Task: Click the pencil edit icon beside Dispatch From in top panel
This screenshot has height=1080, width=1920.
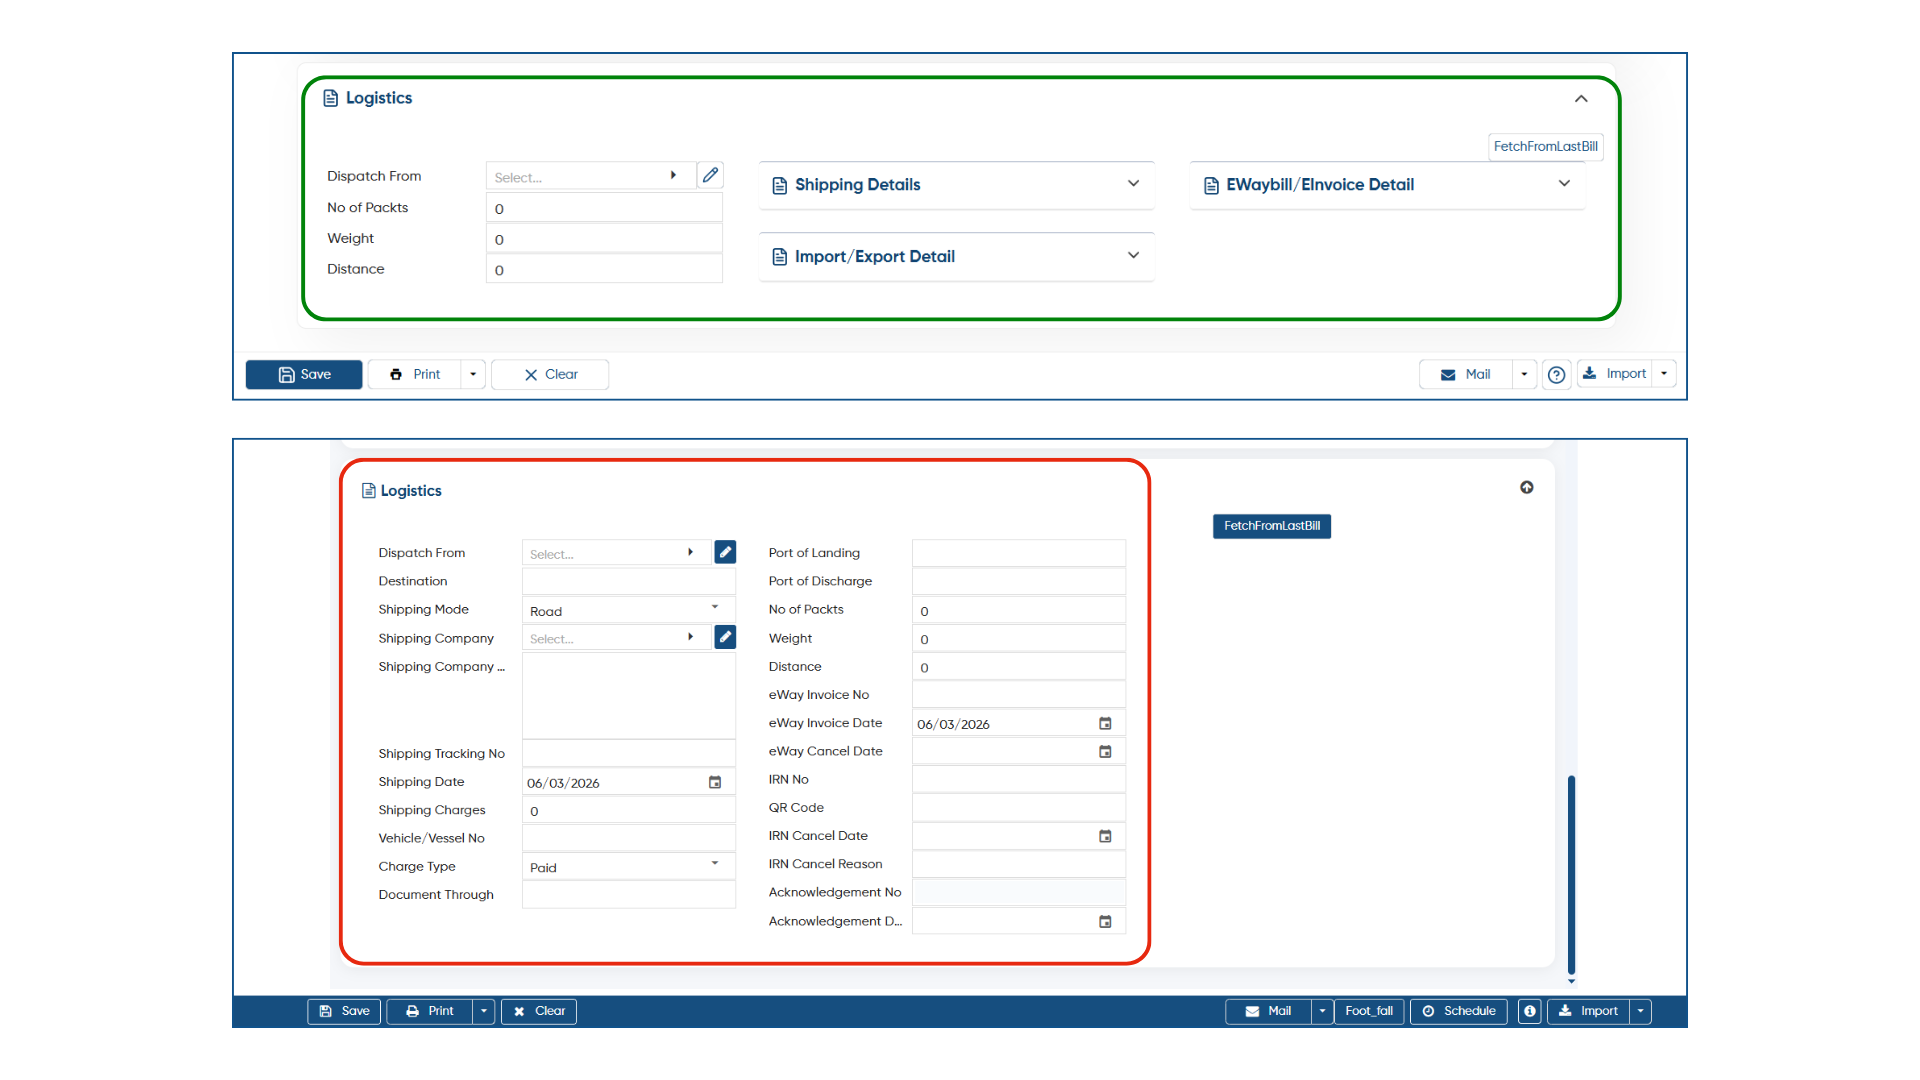Action: coord(710,175)
